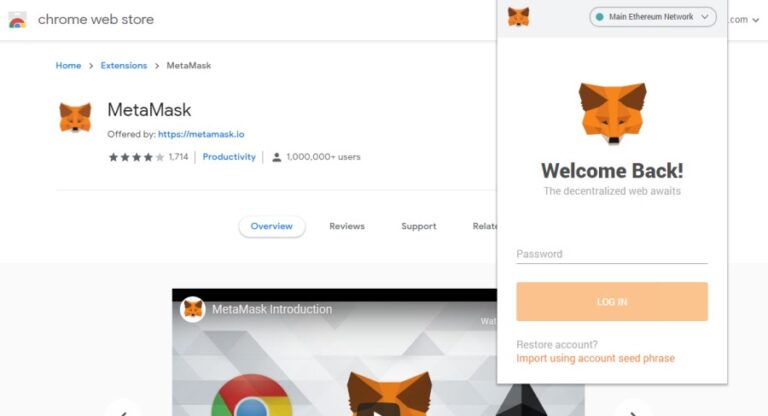Click the green network status dot
Viewport: 768px width, 416px height.
599,17
